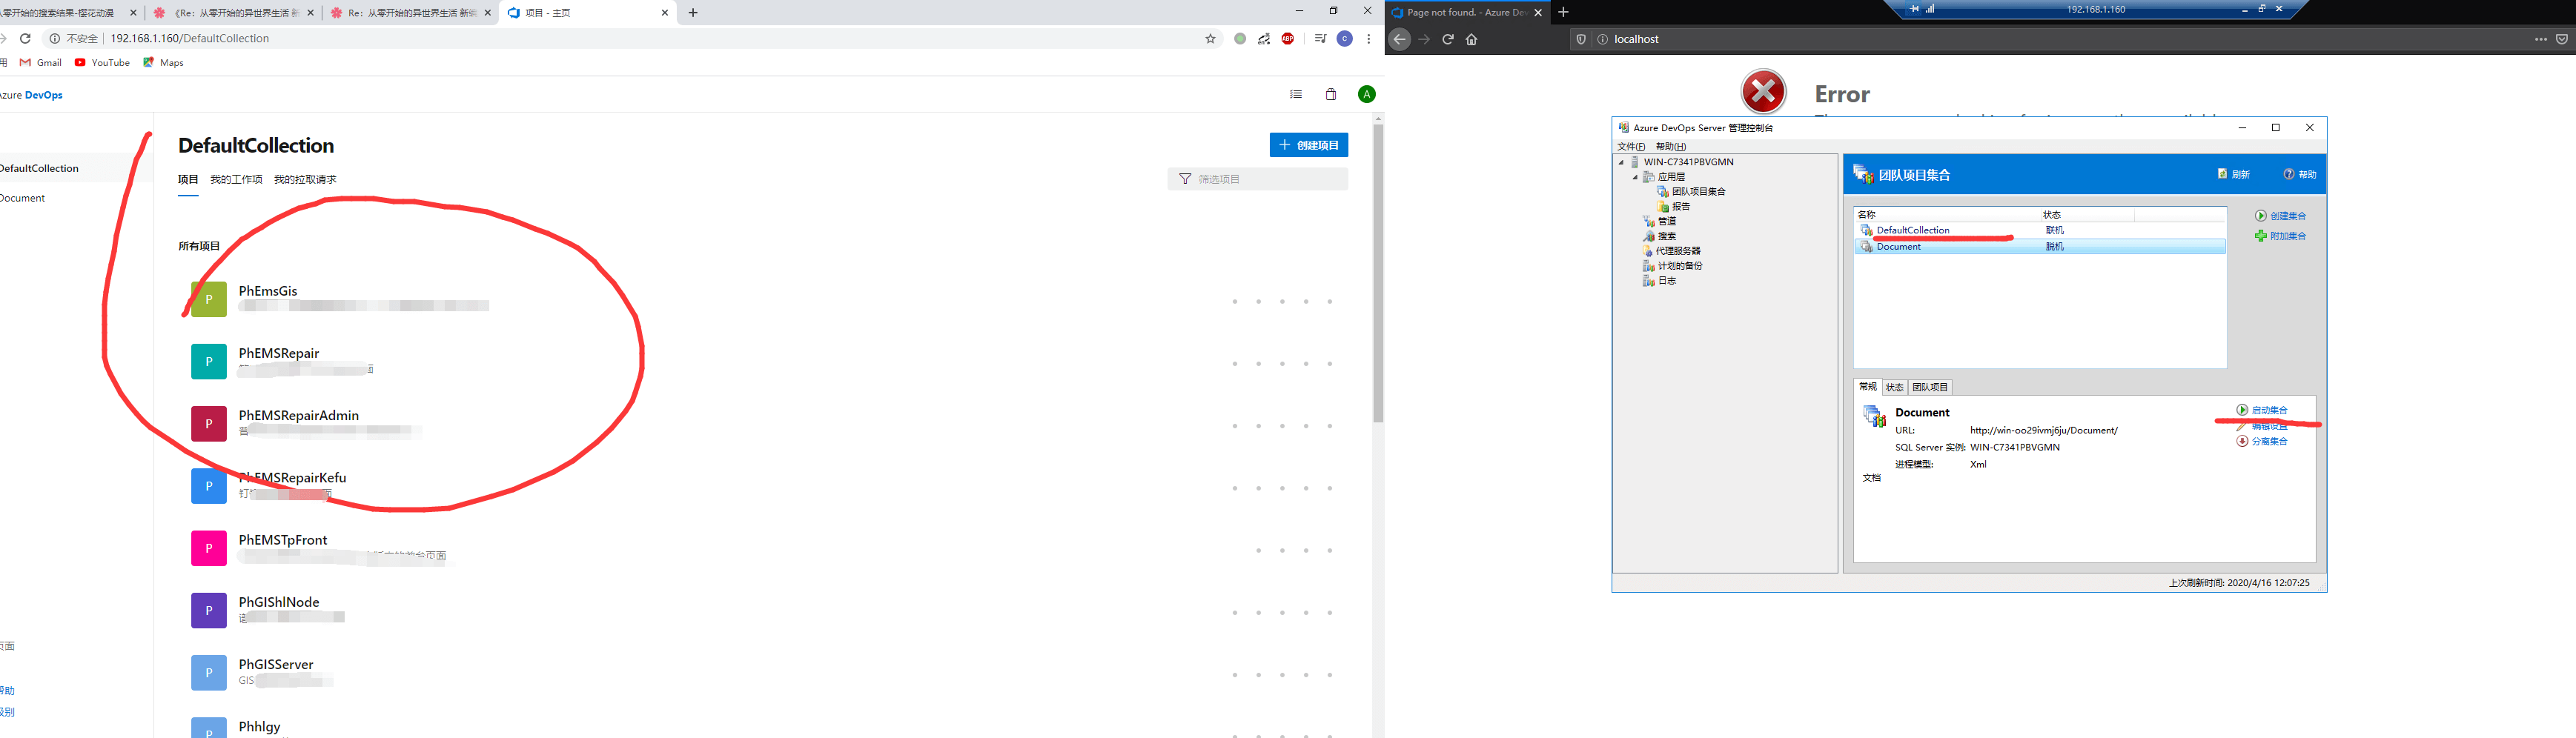
Task: Click the 启动集合 green start icon
Action: point(2242,410)
